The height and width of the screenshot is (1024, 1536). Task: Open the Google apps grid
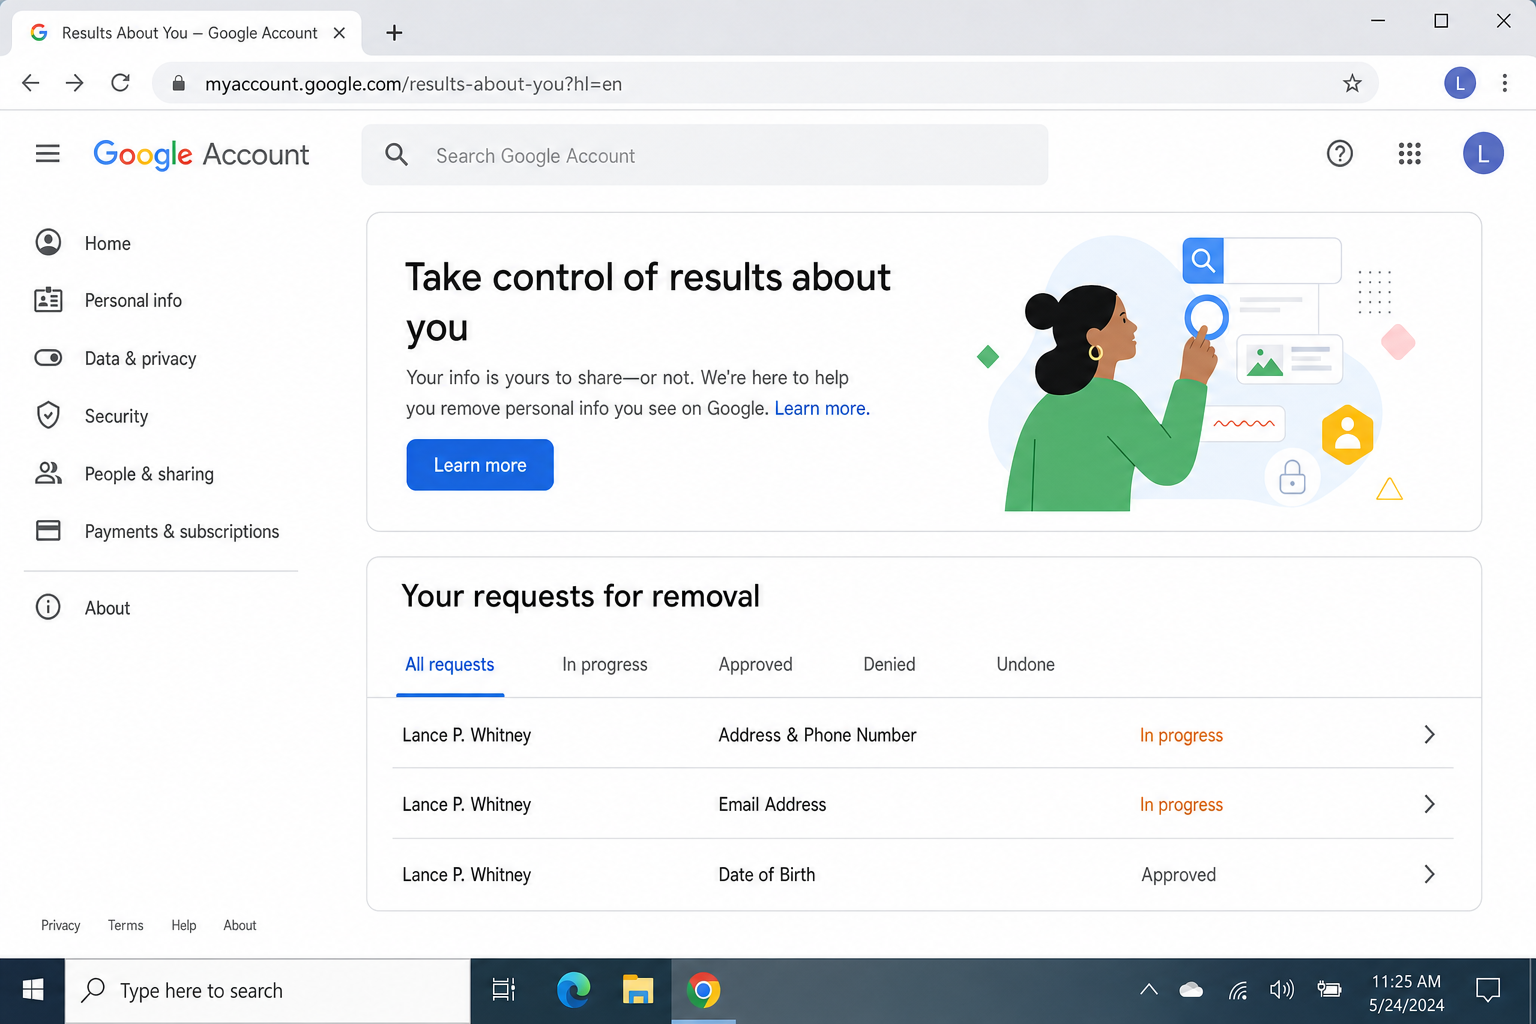(1410, 154)
